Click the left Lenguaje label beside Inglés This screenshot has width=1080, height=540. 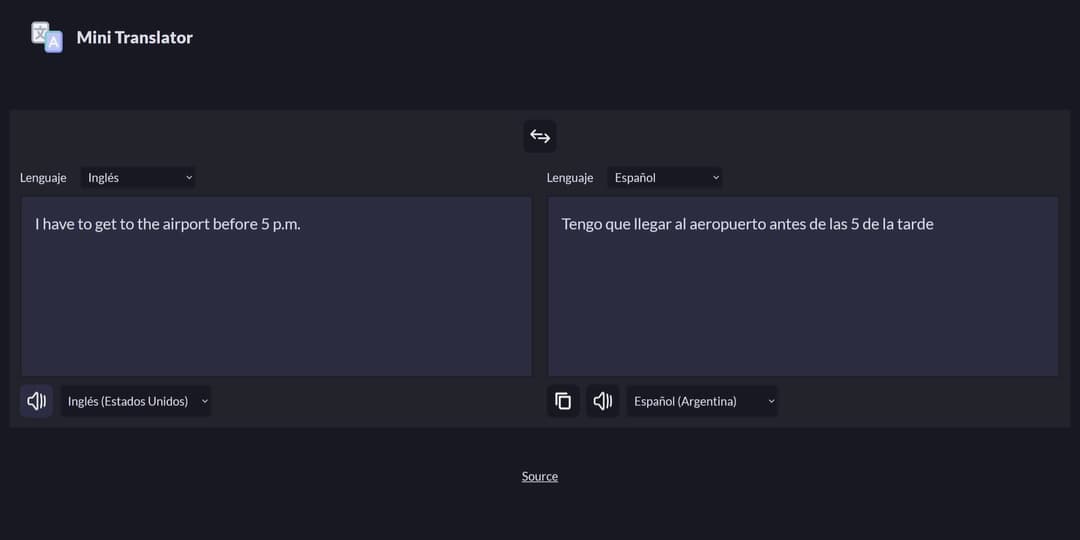coord(43,178)
